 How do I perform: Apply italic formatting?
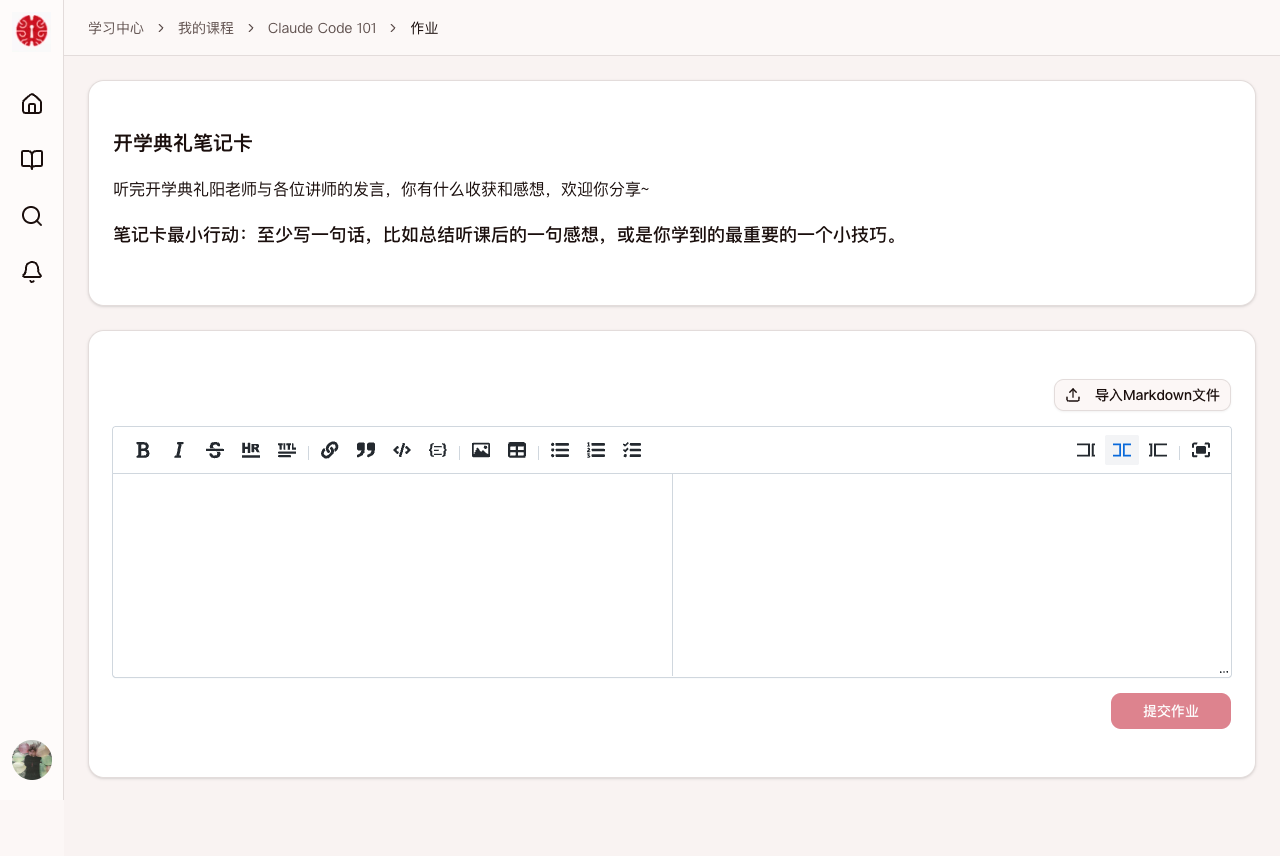tap(178, 450)
